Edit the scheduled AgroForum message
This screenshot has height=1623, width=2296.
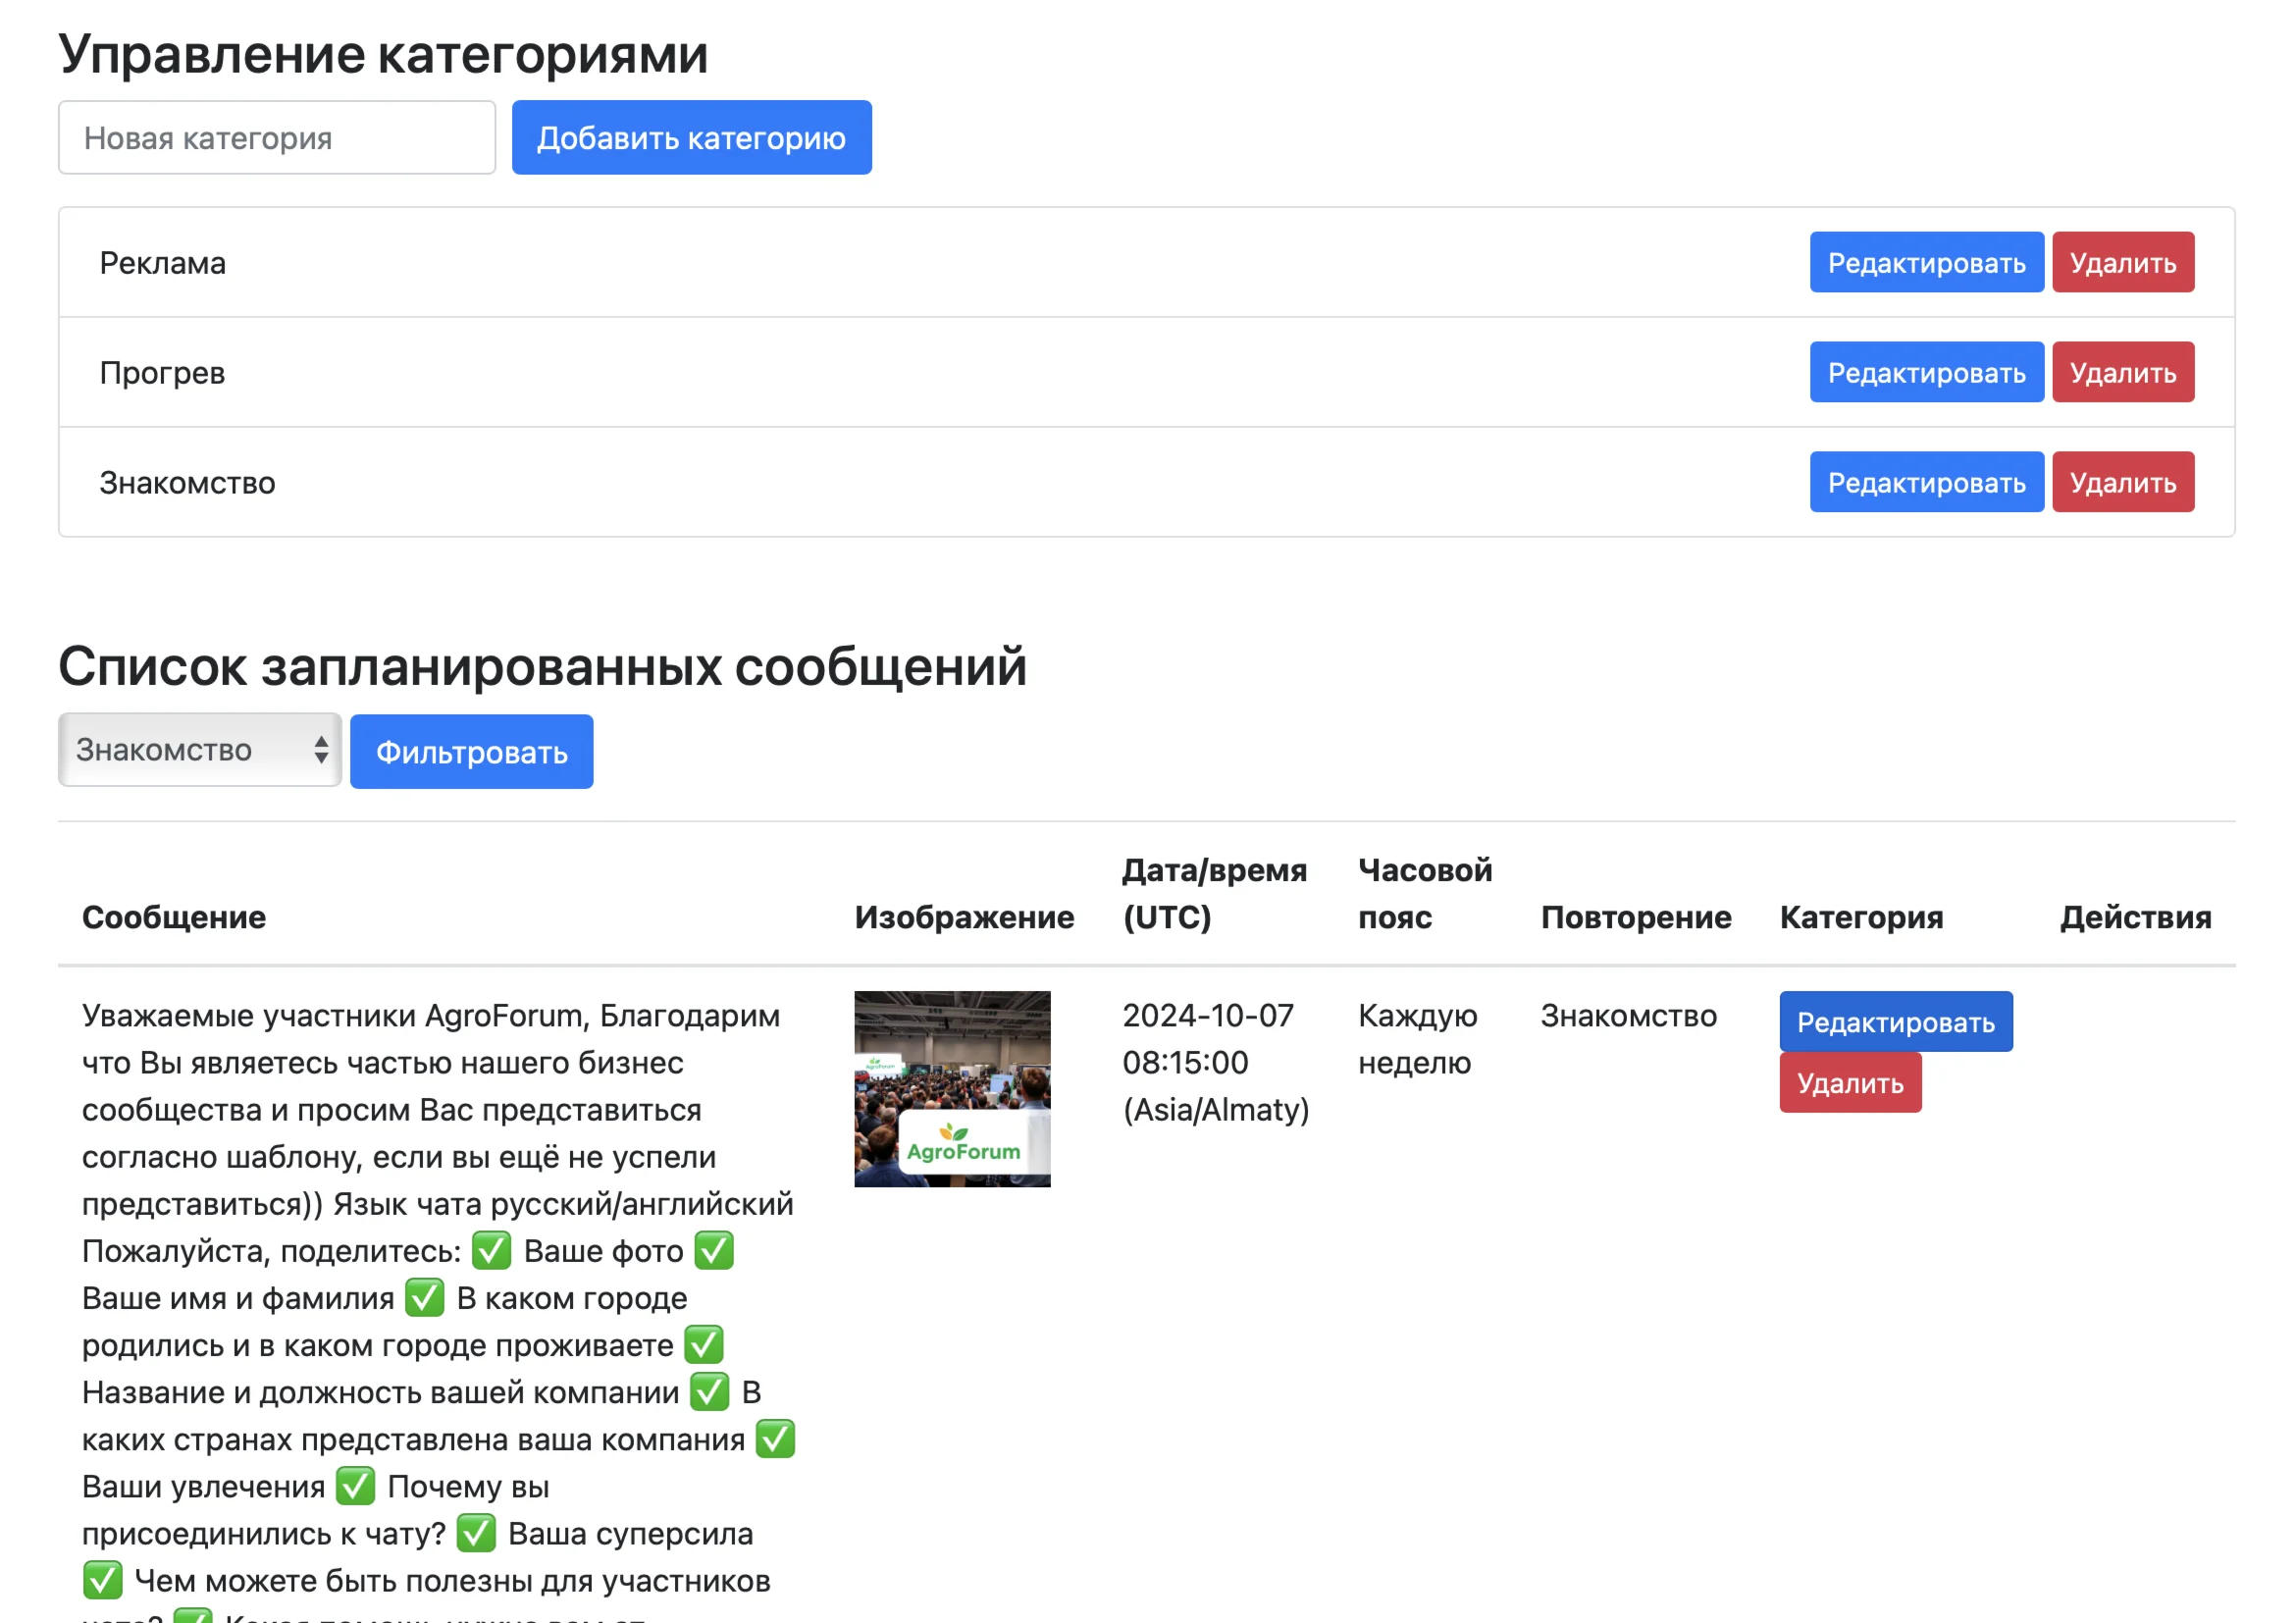pos(1895,1021)
